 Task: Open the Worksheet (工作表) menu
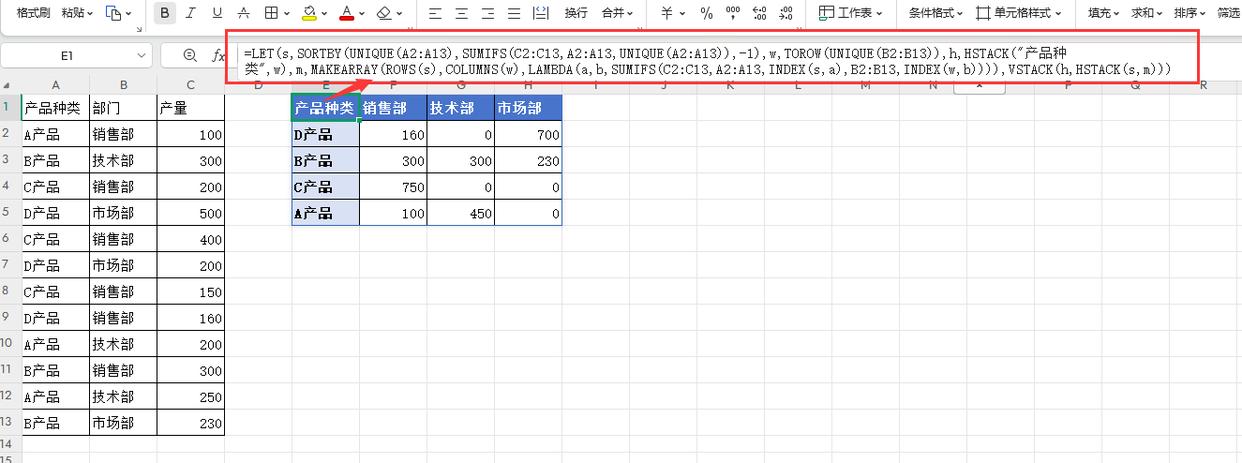(851, 13)
